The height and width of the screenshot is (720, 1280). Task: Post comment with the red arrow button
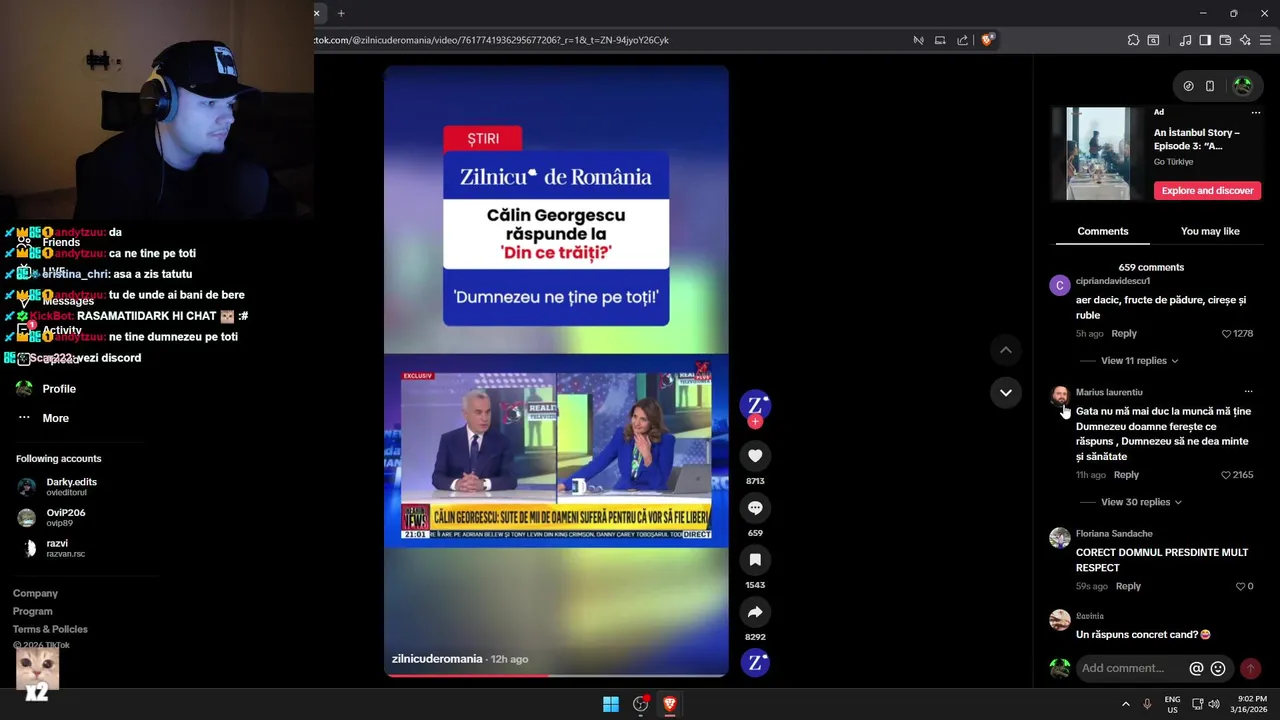point(1250,668)
